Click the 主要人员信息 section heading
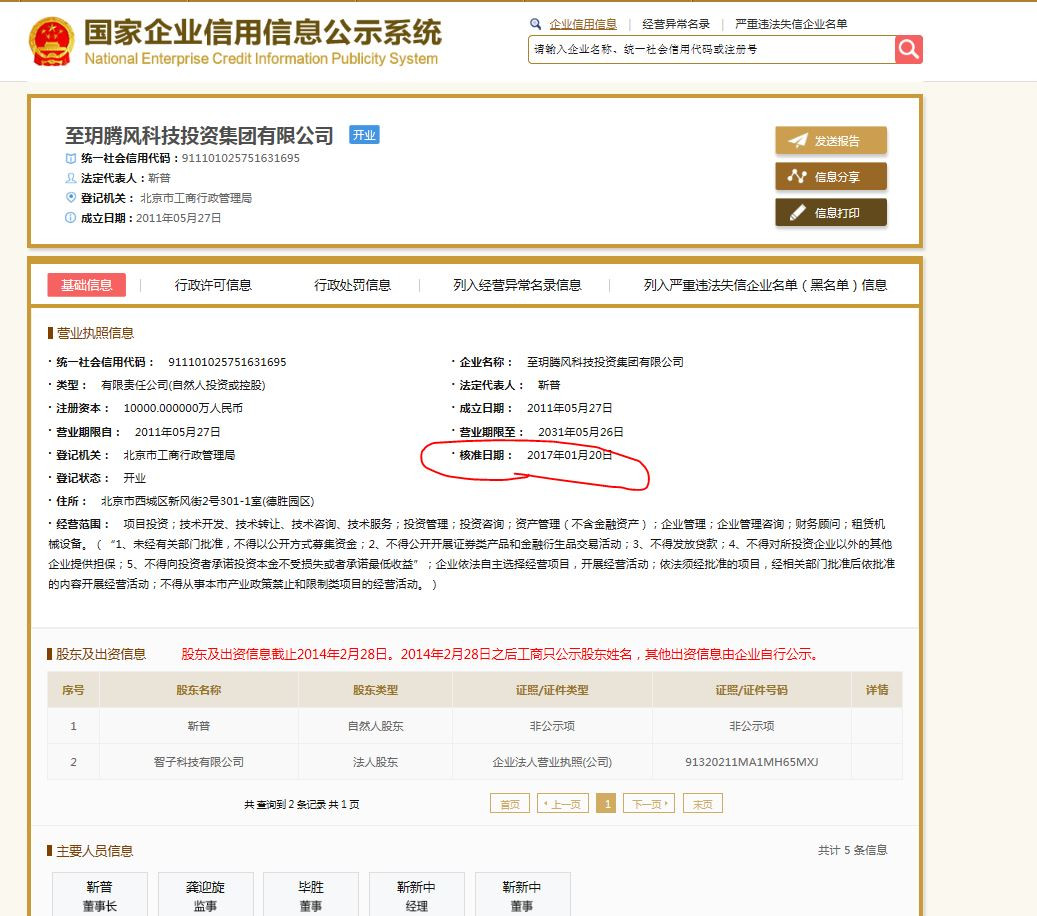Viewport: 1037px width, 916px height. [95, 851]
